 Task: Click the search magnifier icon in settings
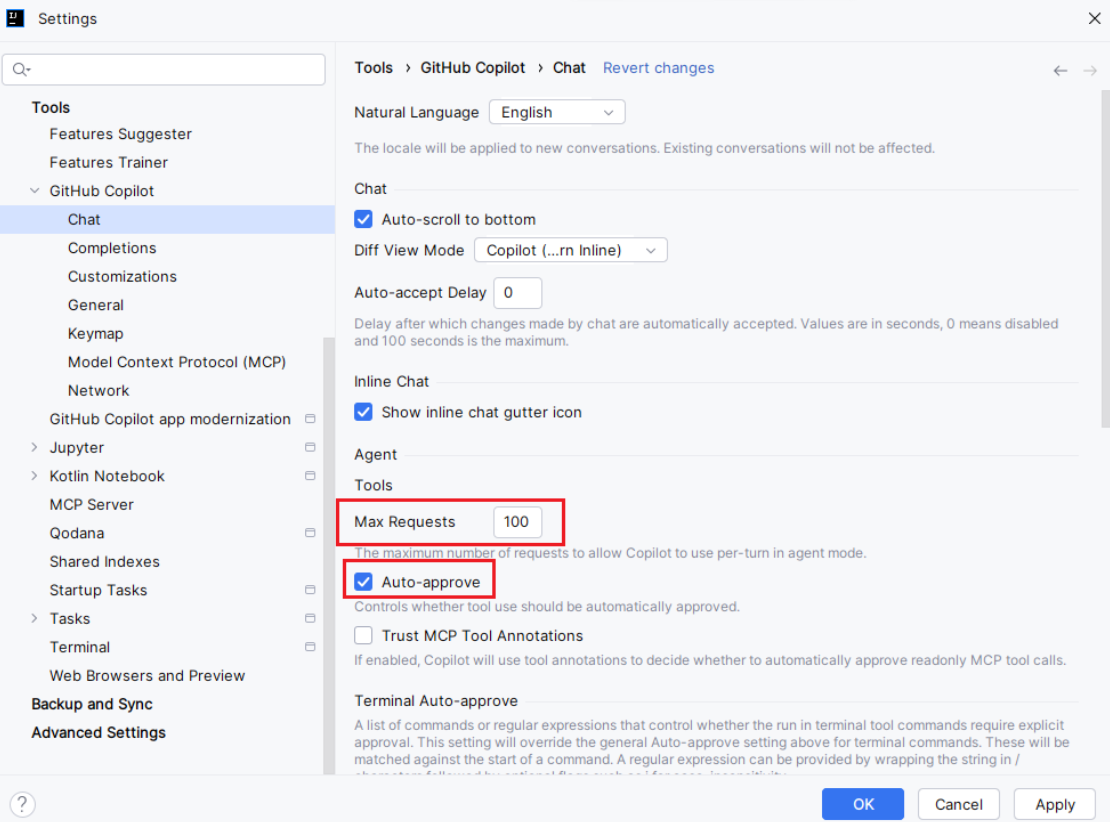(x=21, y=69)
